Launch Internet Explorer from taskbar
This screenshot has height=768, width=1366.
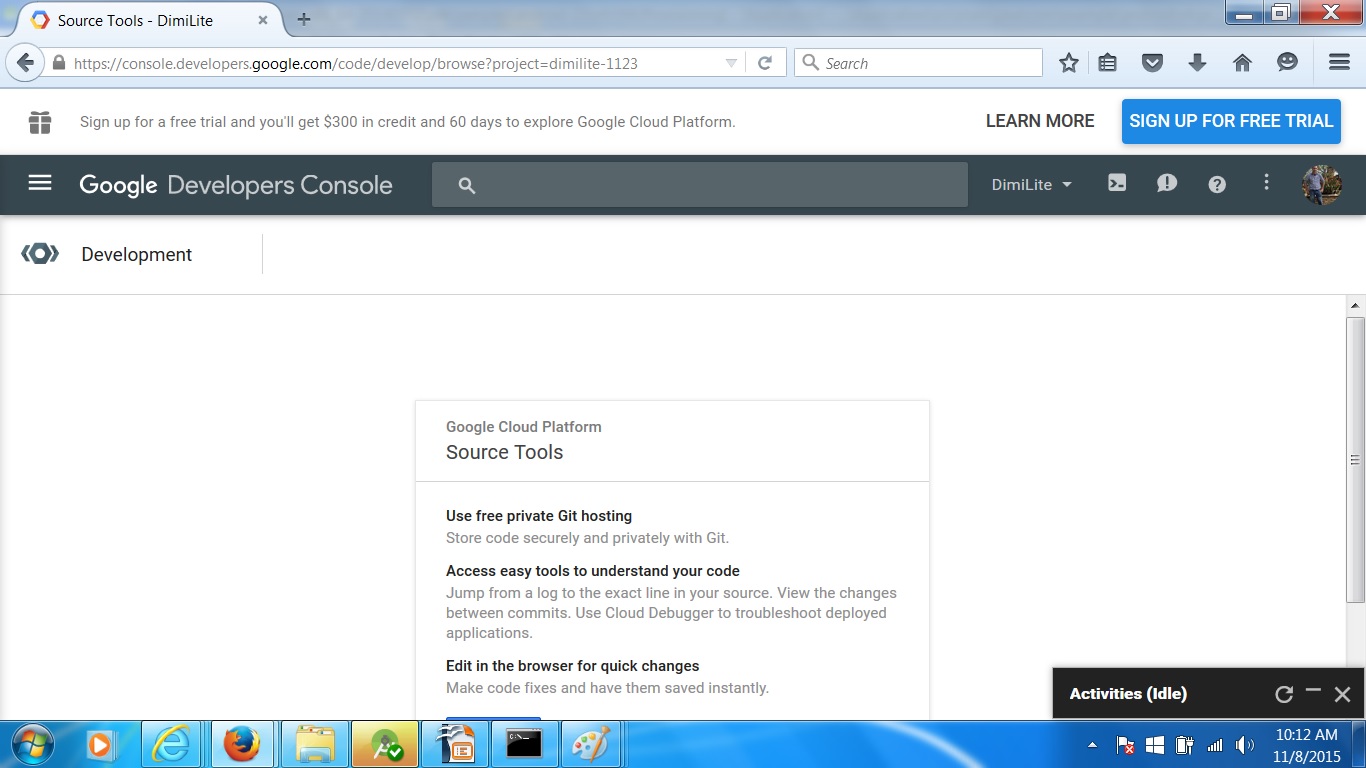tap(171, 744)
